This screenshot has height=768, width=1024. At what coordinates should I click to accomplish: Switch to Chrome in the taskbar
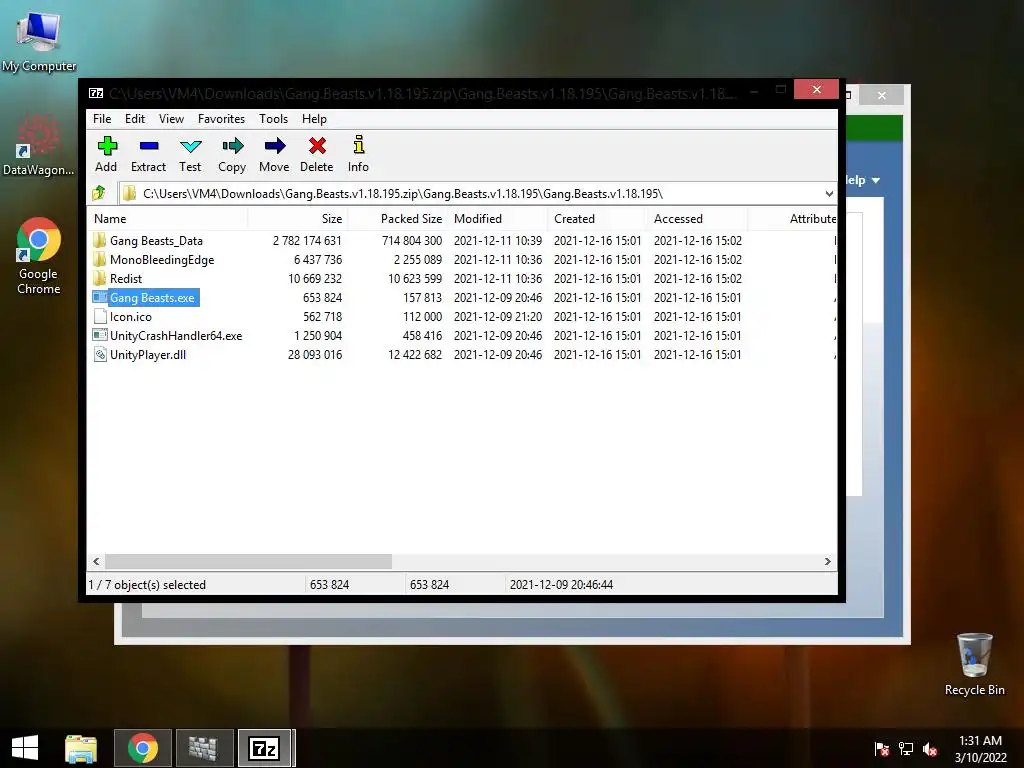[x=143, y=748]
